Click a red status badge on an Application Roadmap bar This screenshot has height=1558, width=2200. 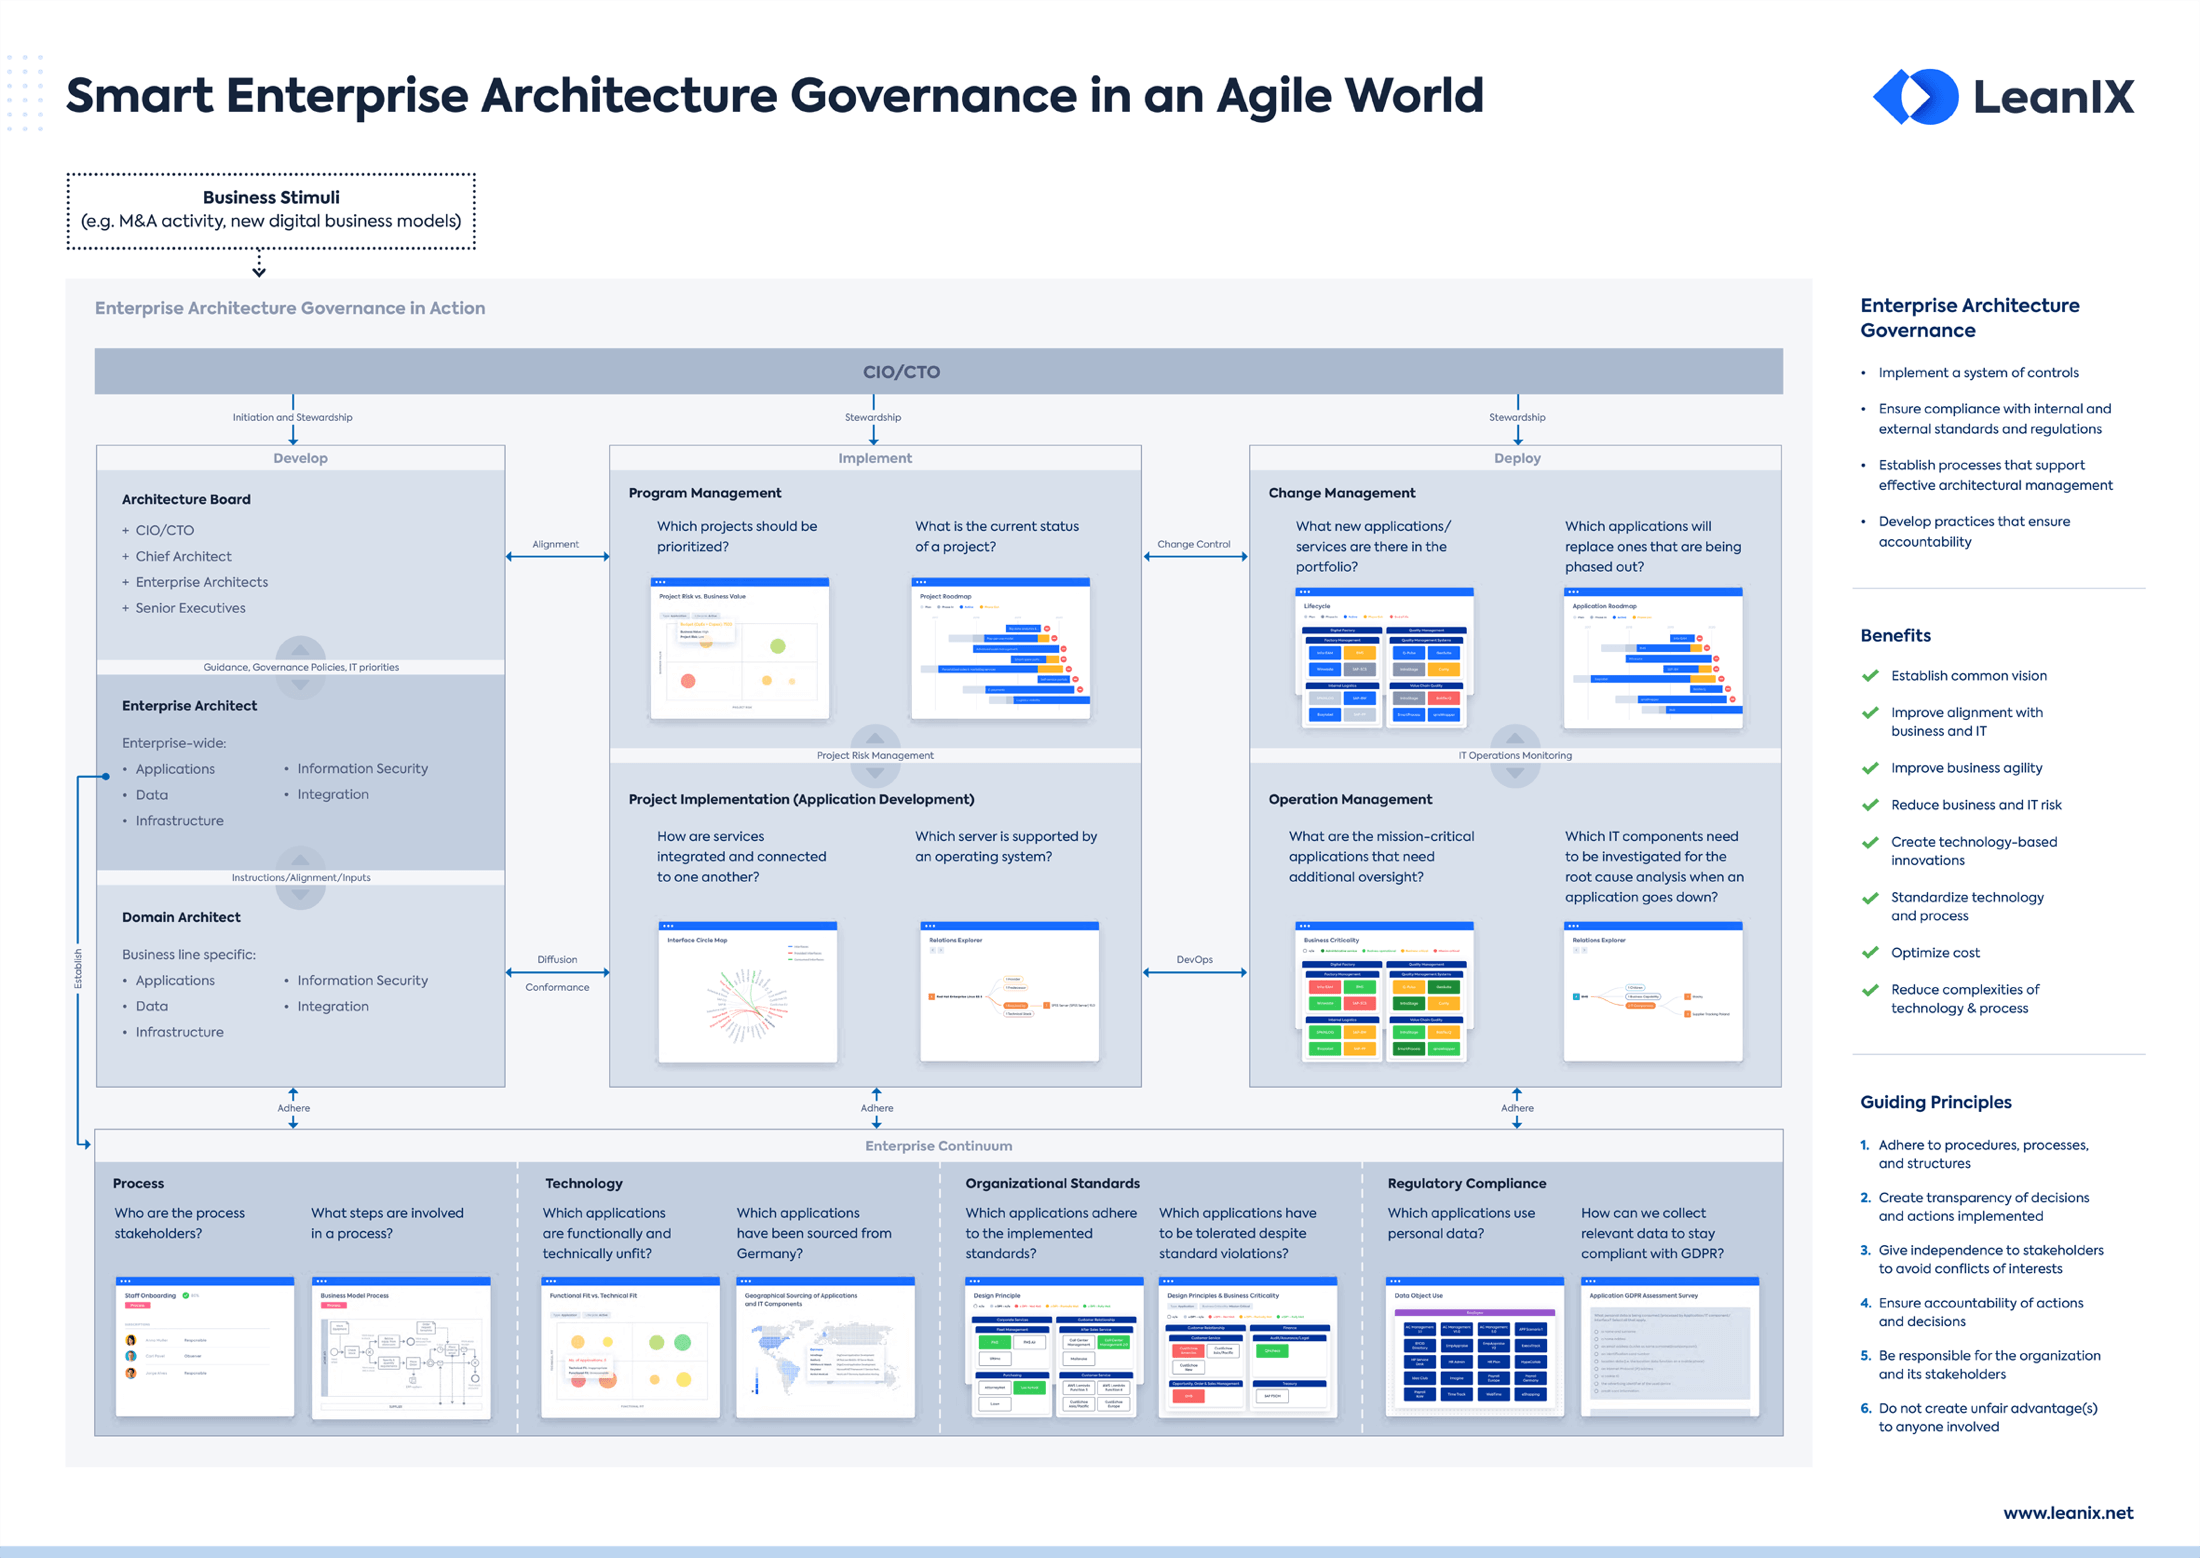click(1700, 638)
